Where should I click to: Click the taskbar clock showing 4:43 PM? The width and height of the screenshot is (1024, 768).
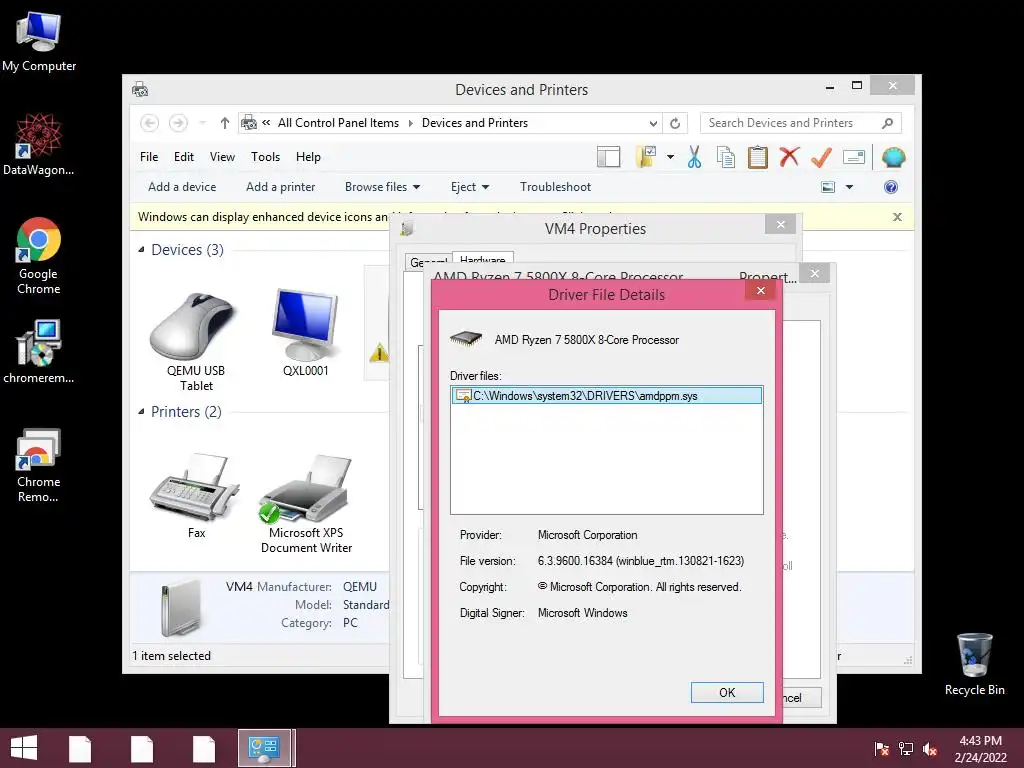[x=980, y=749]
